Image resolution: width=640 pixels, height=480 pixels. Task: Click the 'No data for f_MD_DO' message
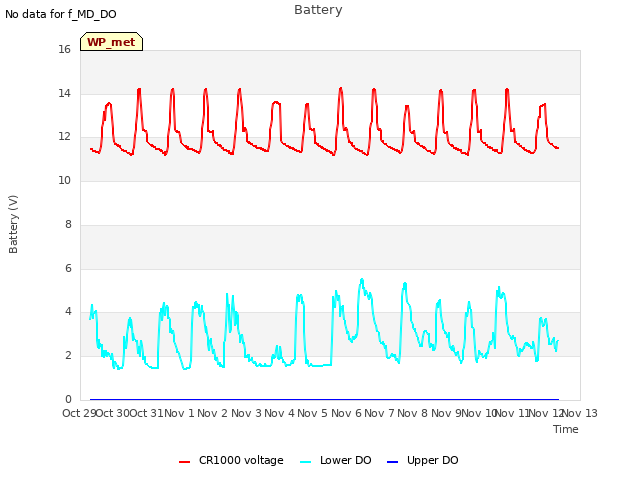(61, 14)
